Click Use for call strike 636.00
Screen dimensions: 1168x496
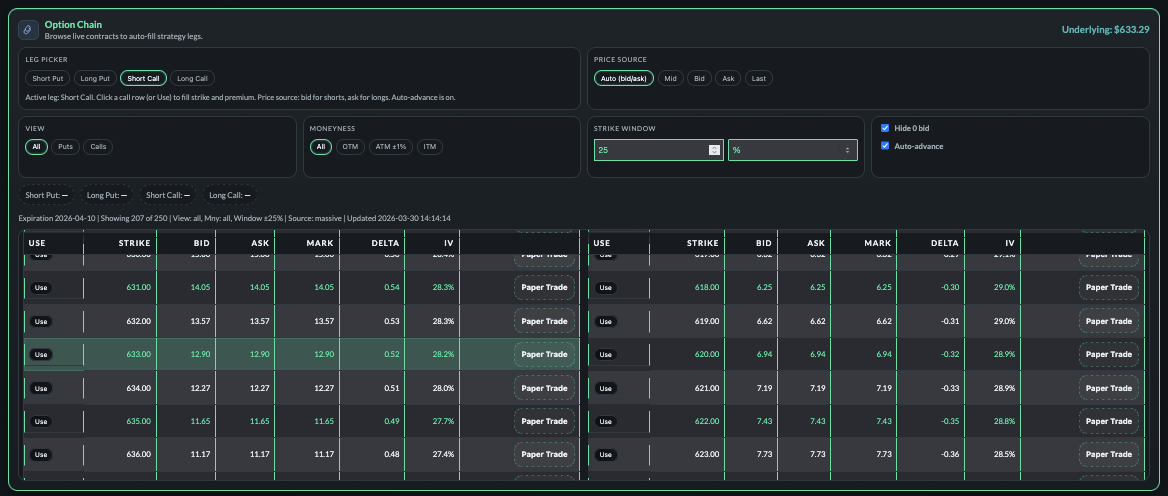click(x=41, y=454)
